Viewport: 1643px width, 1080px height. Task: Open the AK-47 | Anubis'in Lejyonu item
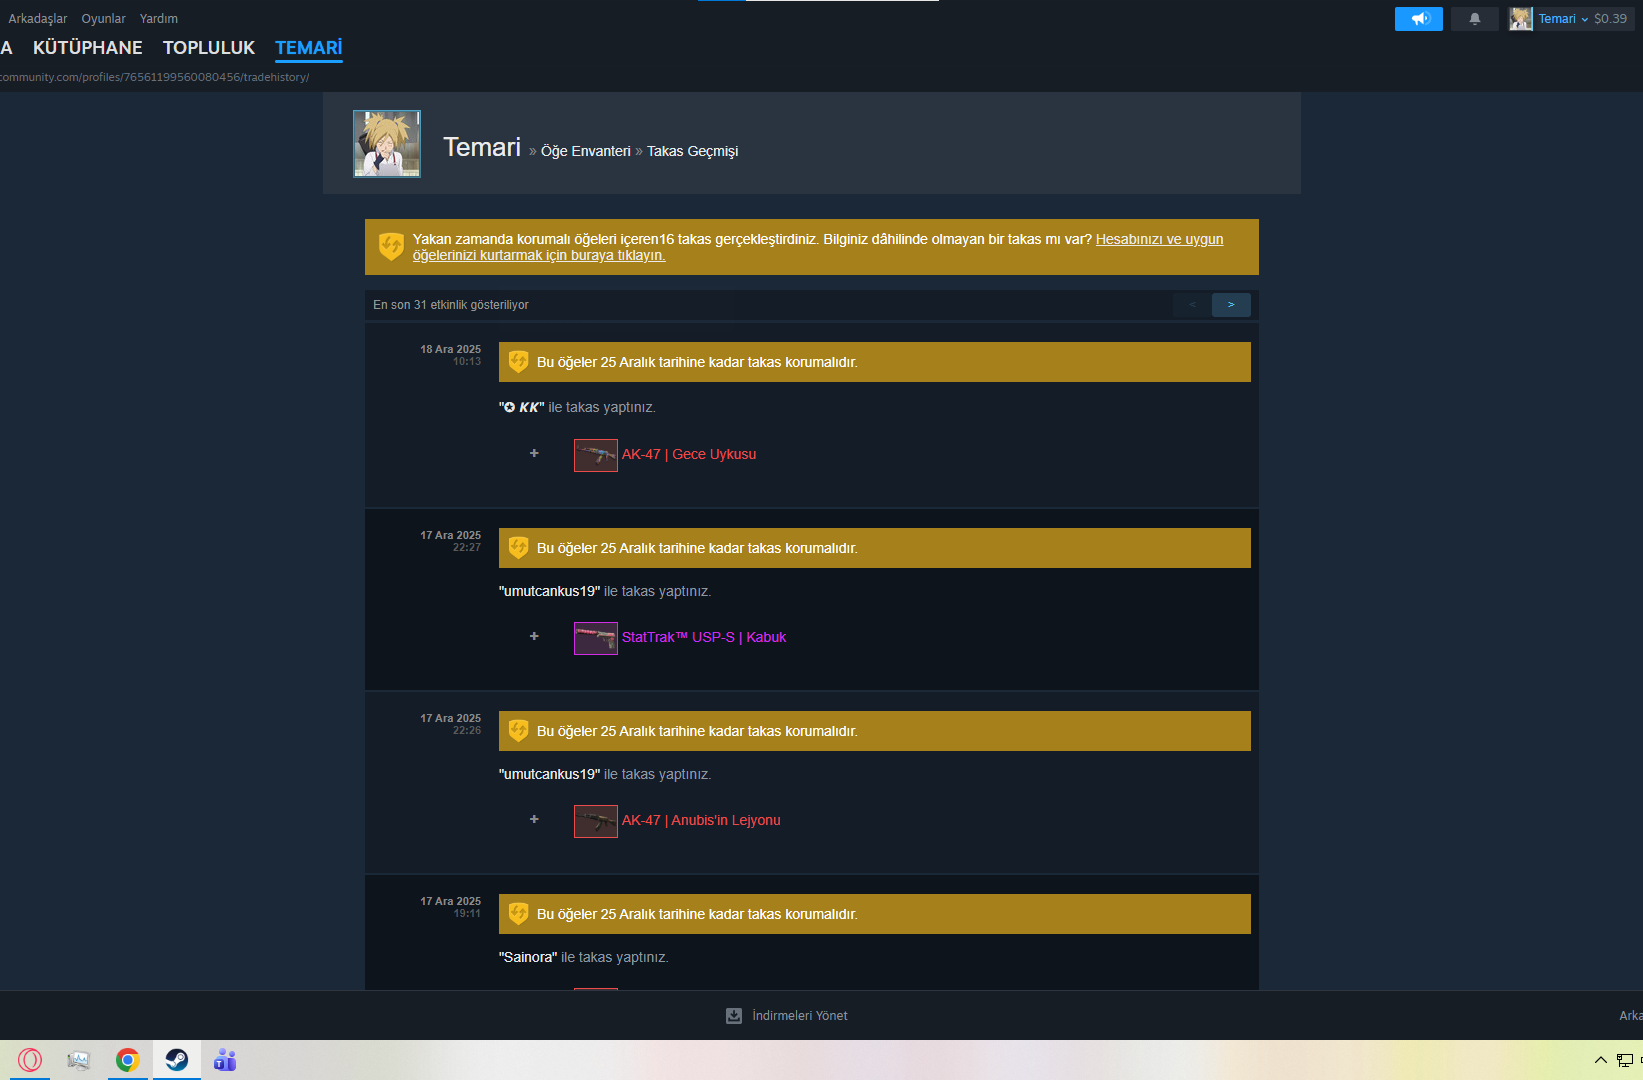701,820
